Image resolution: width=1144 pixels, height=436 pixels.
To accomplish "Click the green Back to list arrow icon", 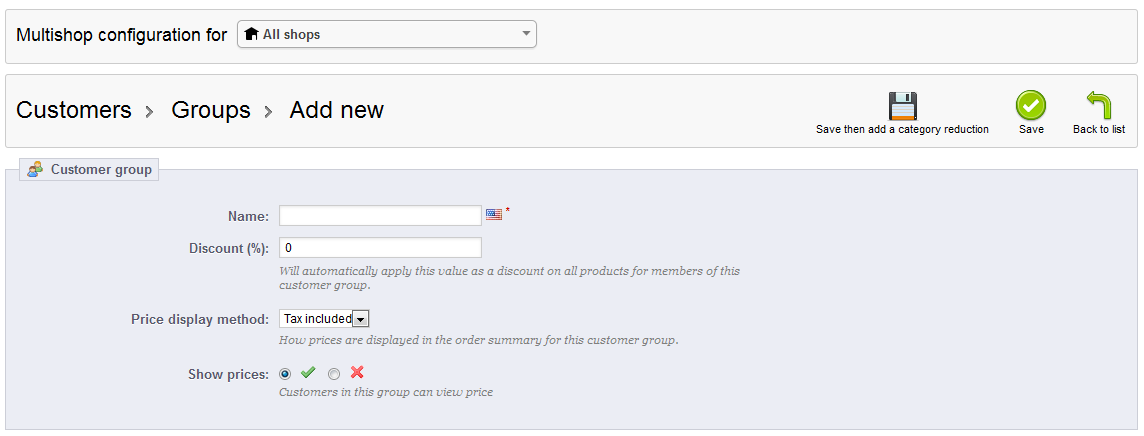I will (x=1098, y=106).
